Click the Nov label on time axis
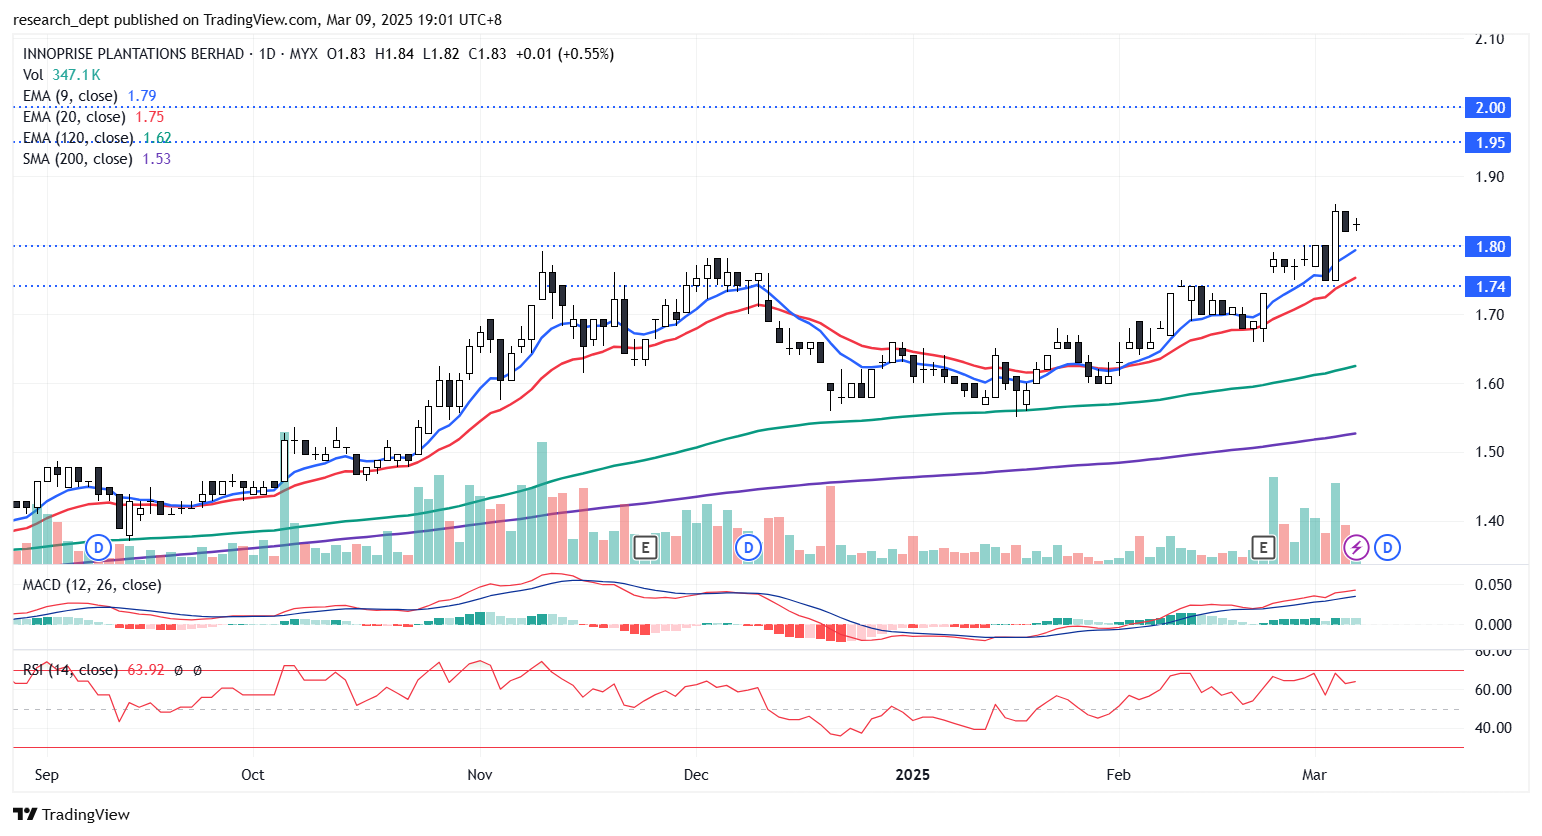 click(480, 775)
